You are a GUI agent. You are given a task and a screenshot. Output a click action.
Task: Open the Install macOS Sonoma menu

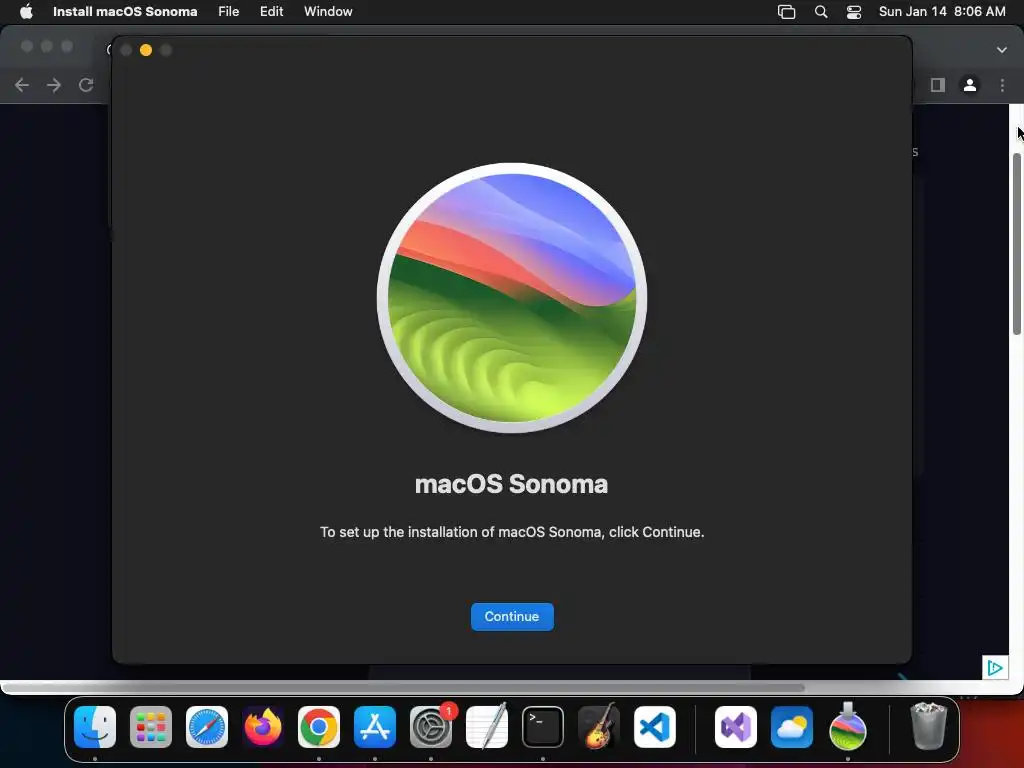(125, 12)
